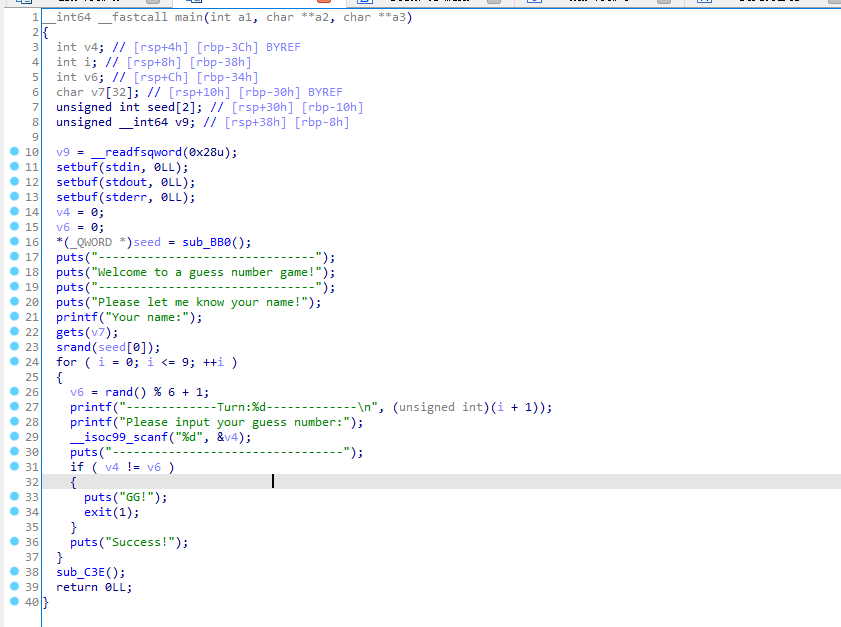Image resolution: width=841 pixels, height=627 pixels.
Task: Click the stdout argument on line 12
Action: tap(126, 182)
